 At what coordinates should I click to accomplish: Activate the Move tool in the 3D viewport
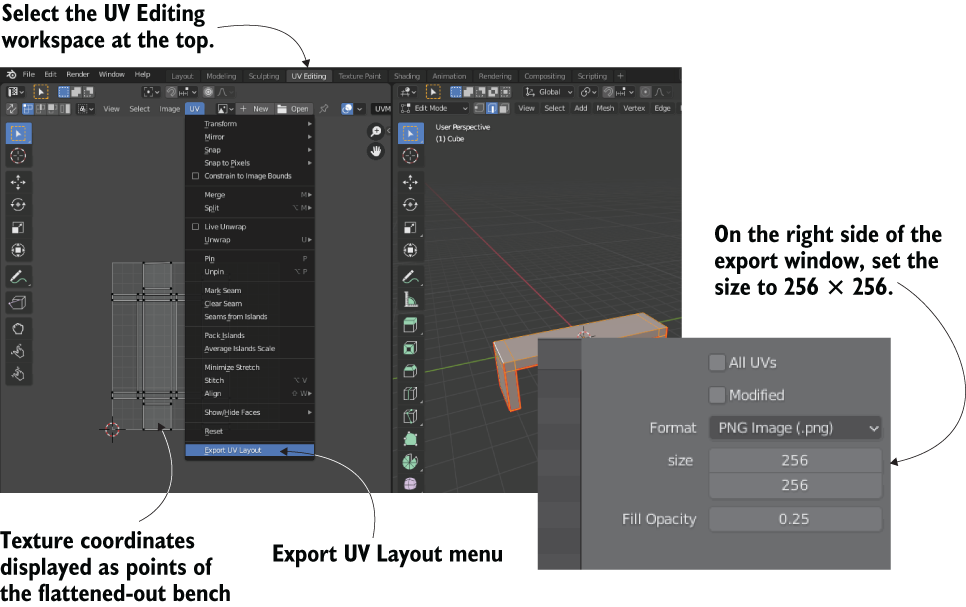point(412,181)
